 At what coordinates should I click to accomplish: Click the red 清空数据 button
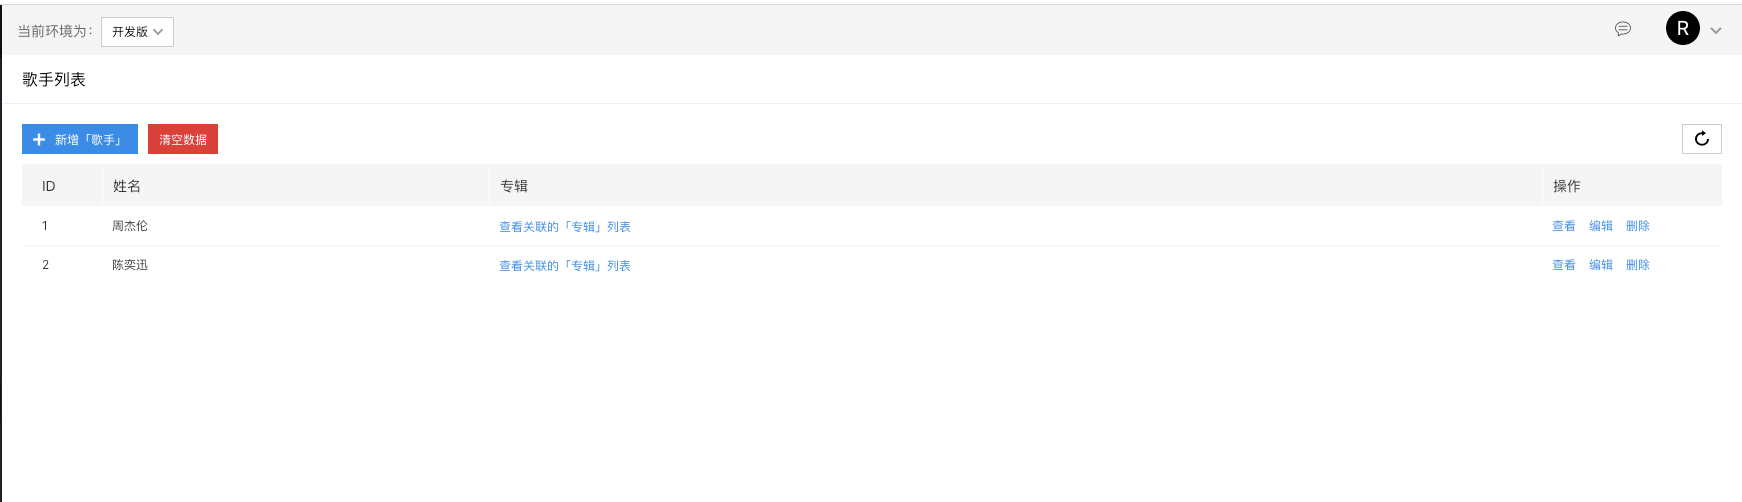pyautogui.click(x=183, y=139)
